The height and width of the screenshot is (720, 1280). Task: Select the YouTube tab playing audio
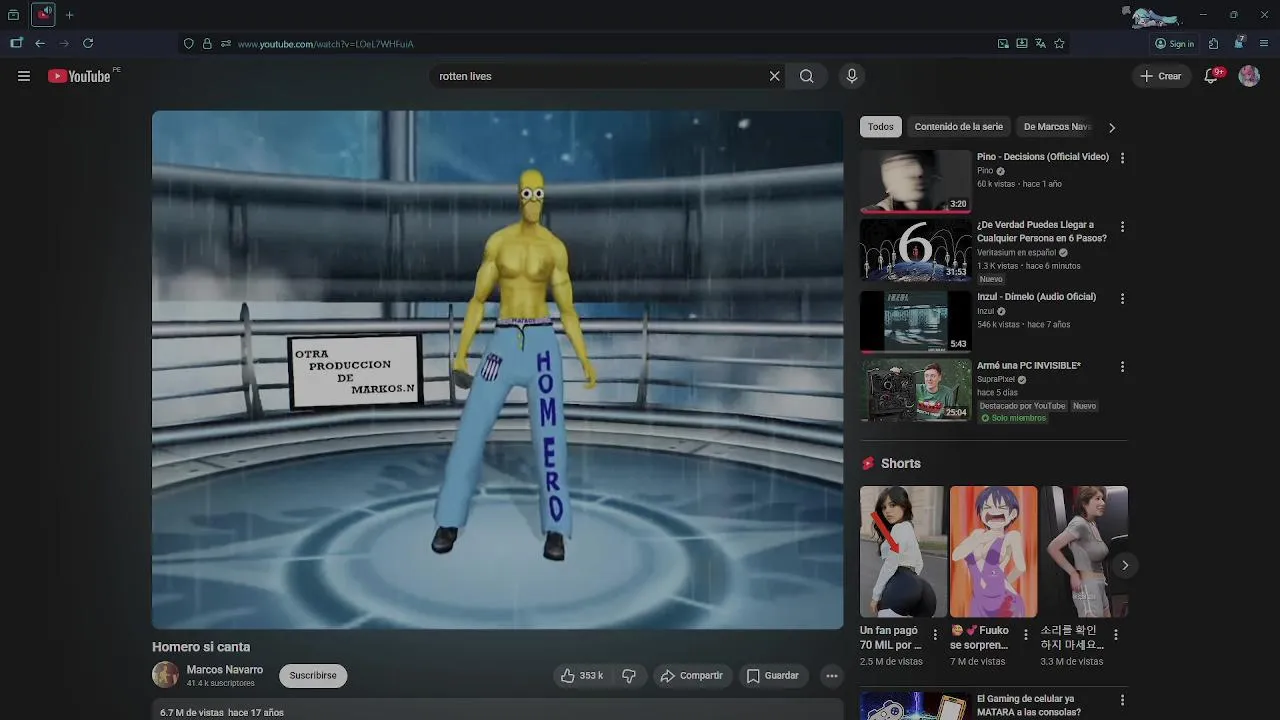pyautogui.click(x=43, y=14)
